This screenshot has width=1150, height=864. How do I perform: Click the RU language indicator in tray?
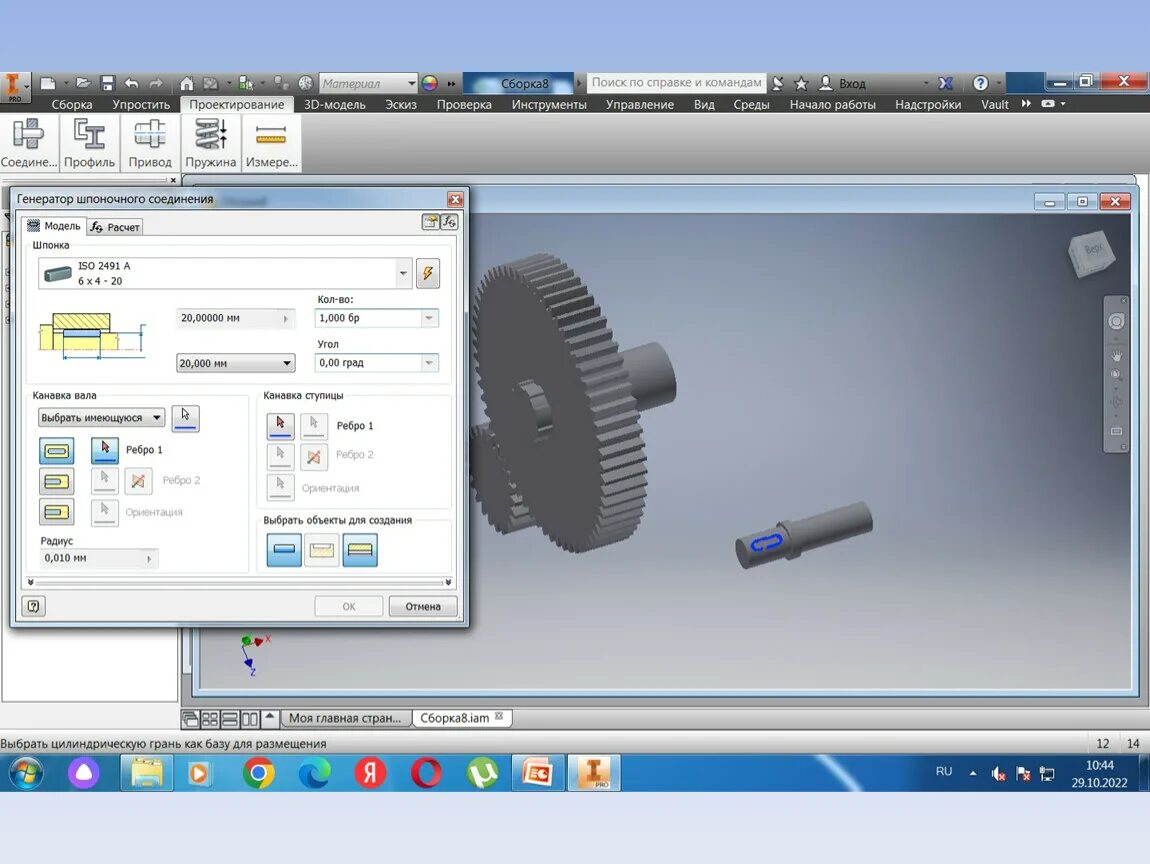(944, 772)
